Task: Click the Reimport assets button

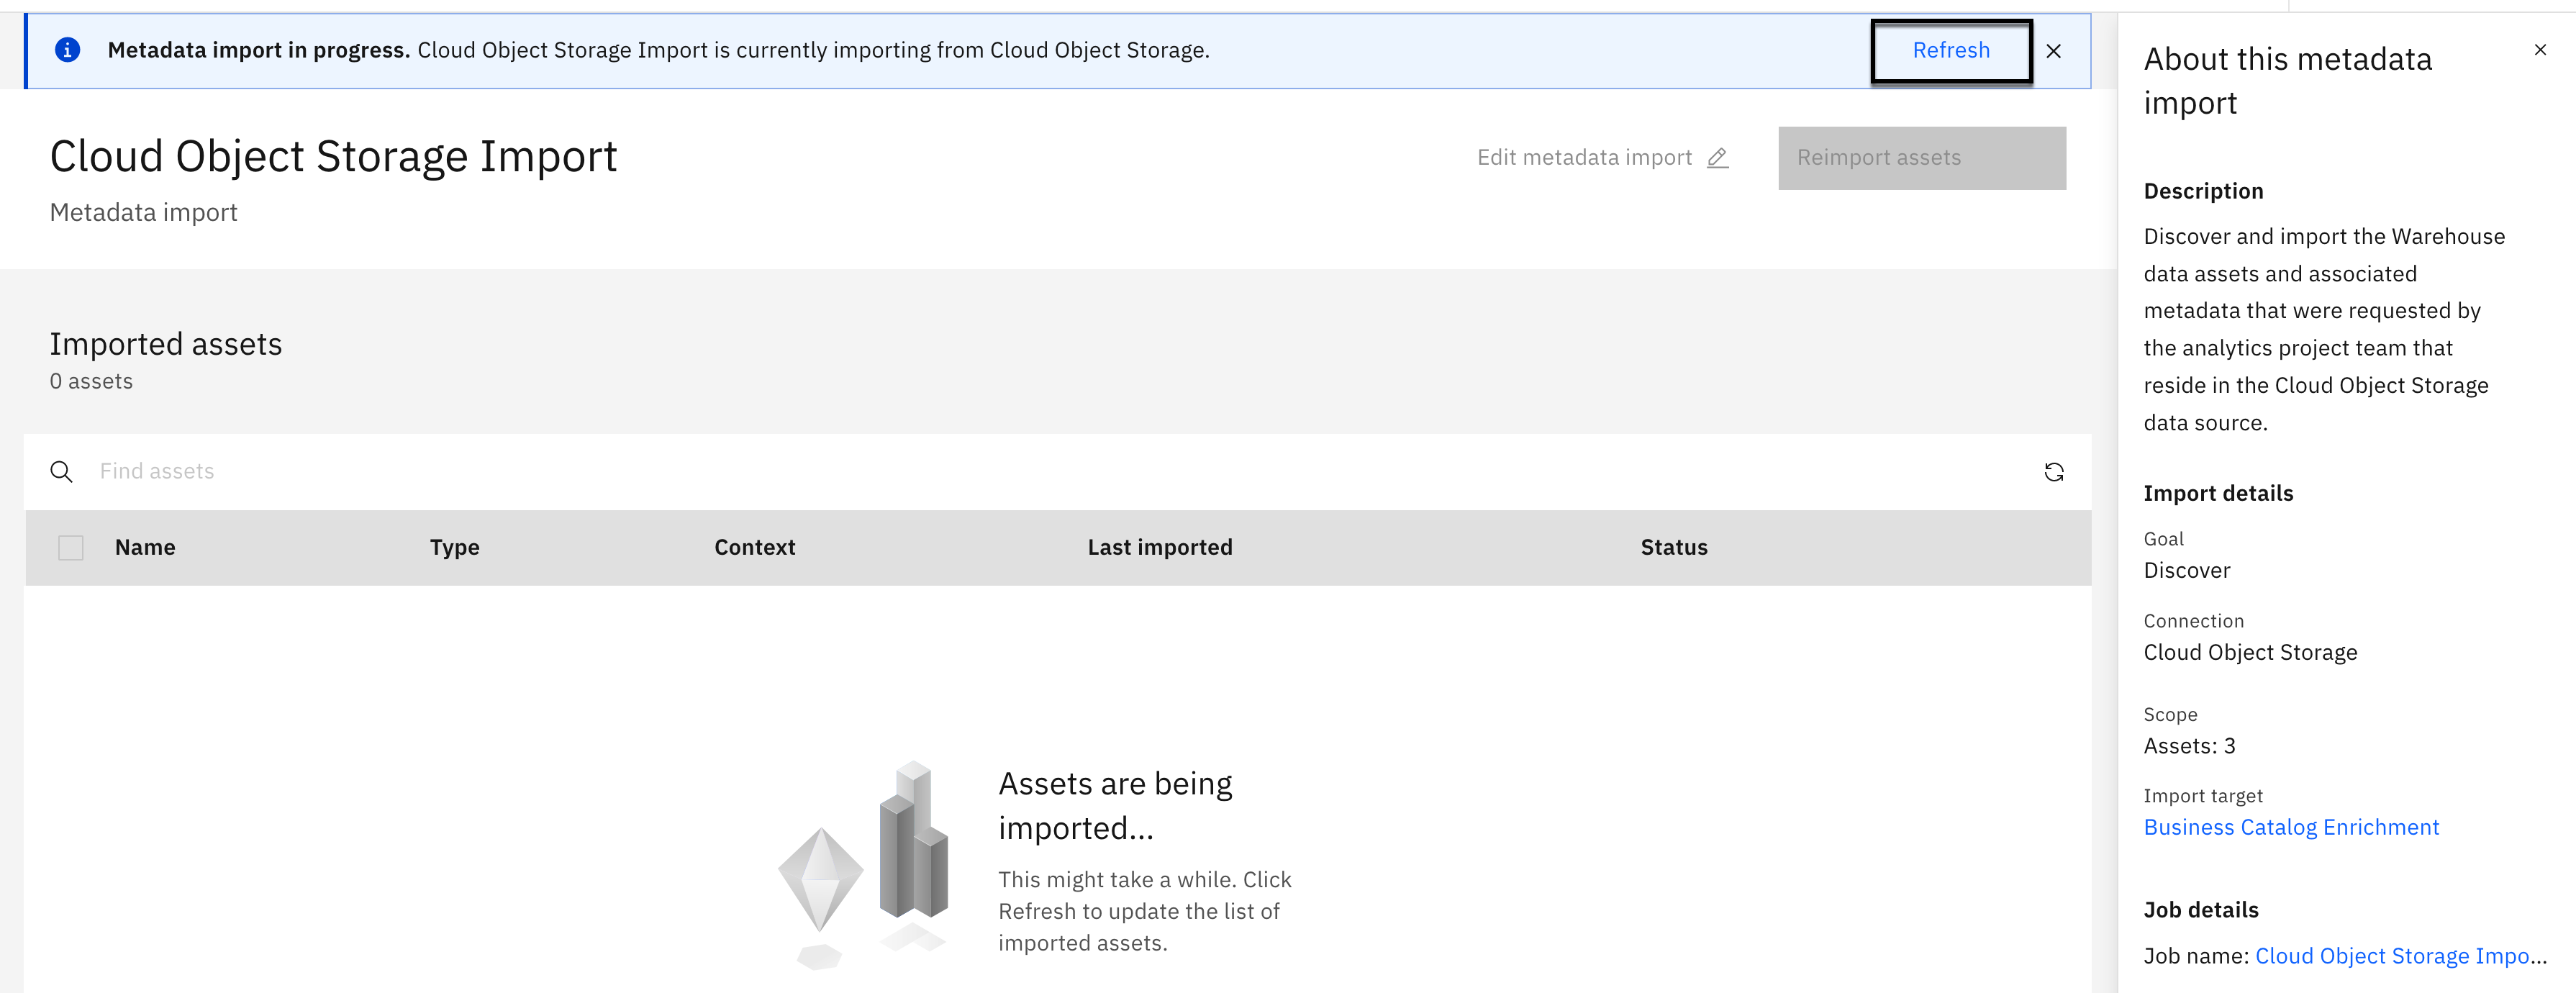Action: pyautogui.click(x=1921, y=158)
